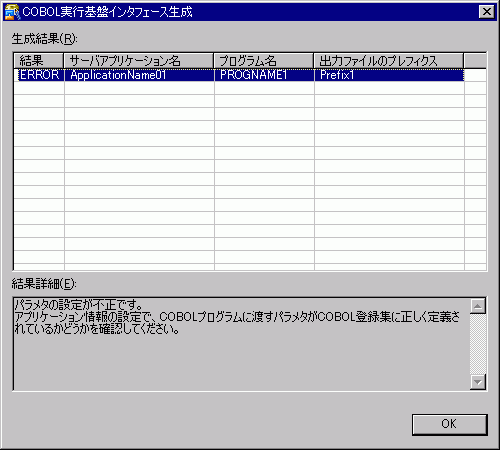Click the プログラム名 column header

(x=264, y=61)
